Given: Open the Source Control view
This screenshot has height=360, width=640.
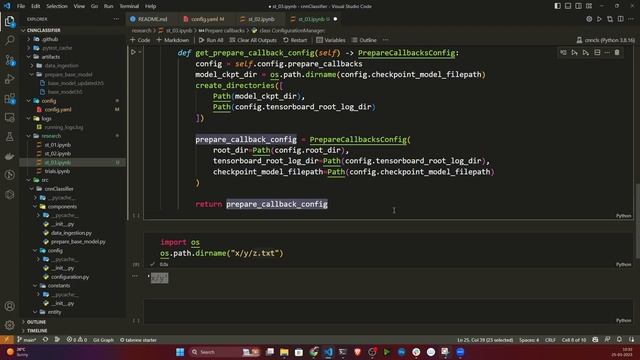Looking at the screenshot, I should click(9, 60).
